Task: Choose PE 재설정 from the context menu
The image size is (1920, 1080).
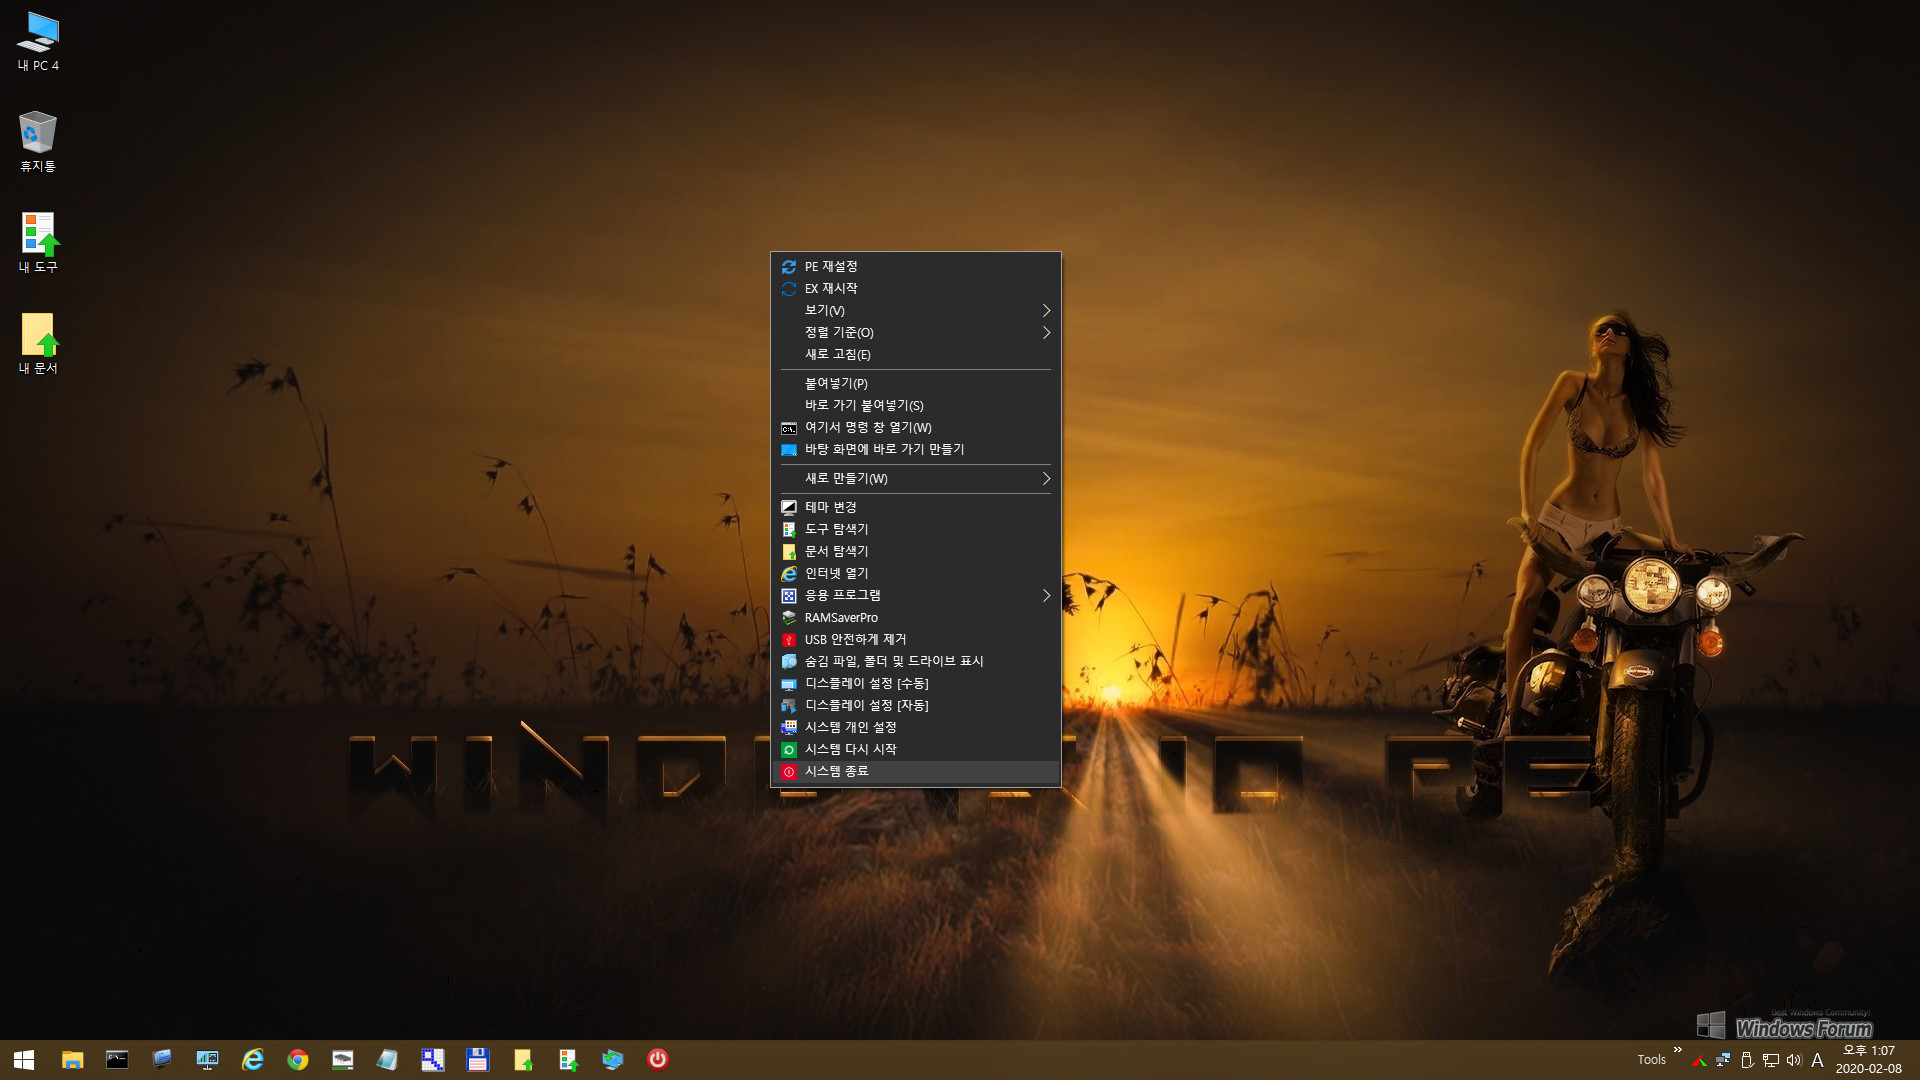Action: 915,266
